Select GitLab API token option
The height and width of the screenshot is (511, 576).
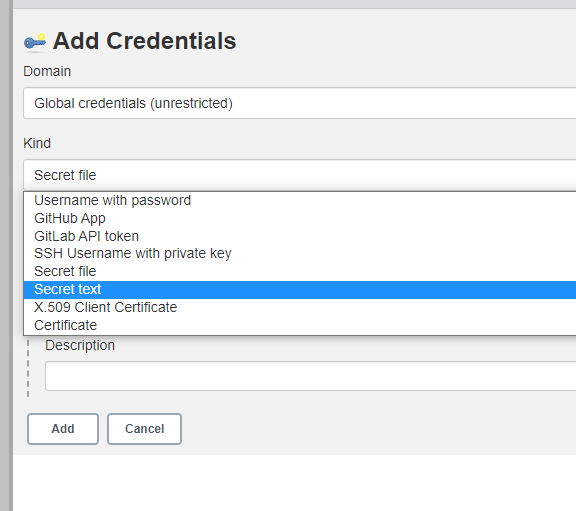(299, 236)
